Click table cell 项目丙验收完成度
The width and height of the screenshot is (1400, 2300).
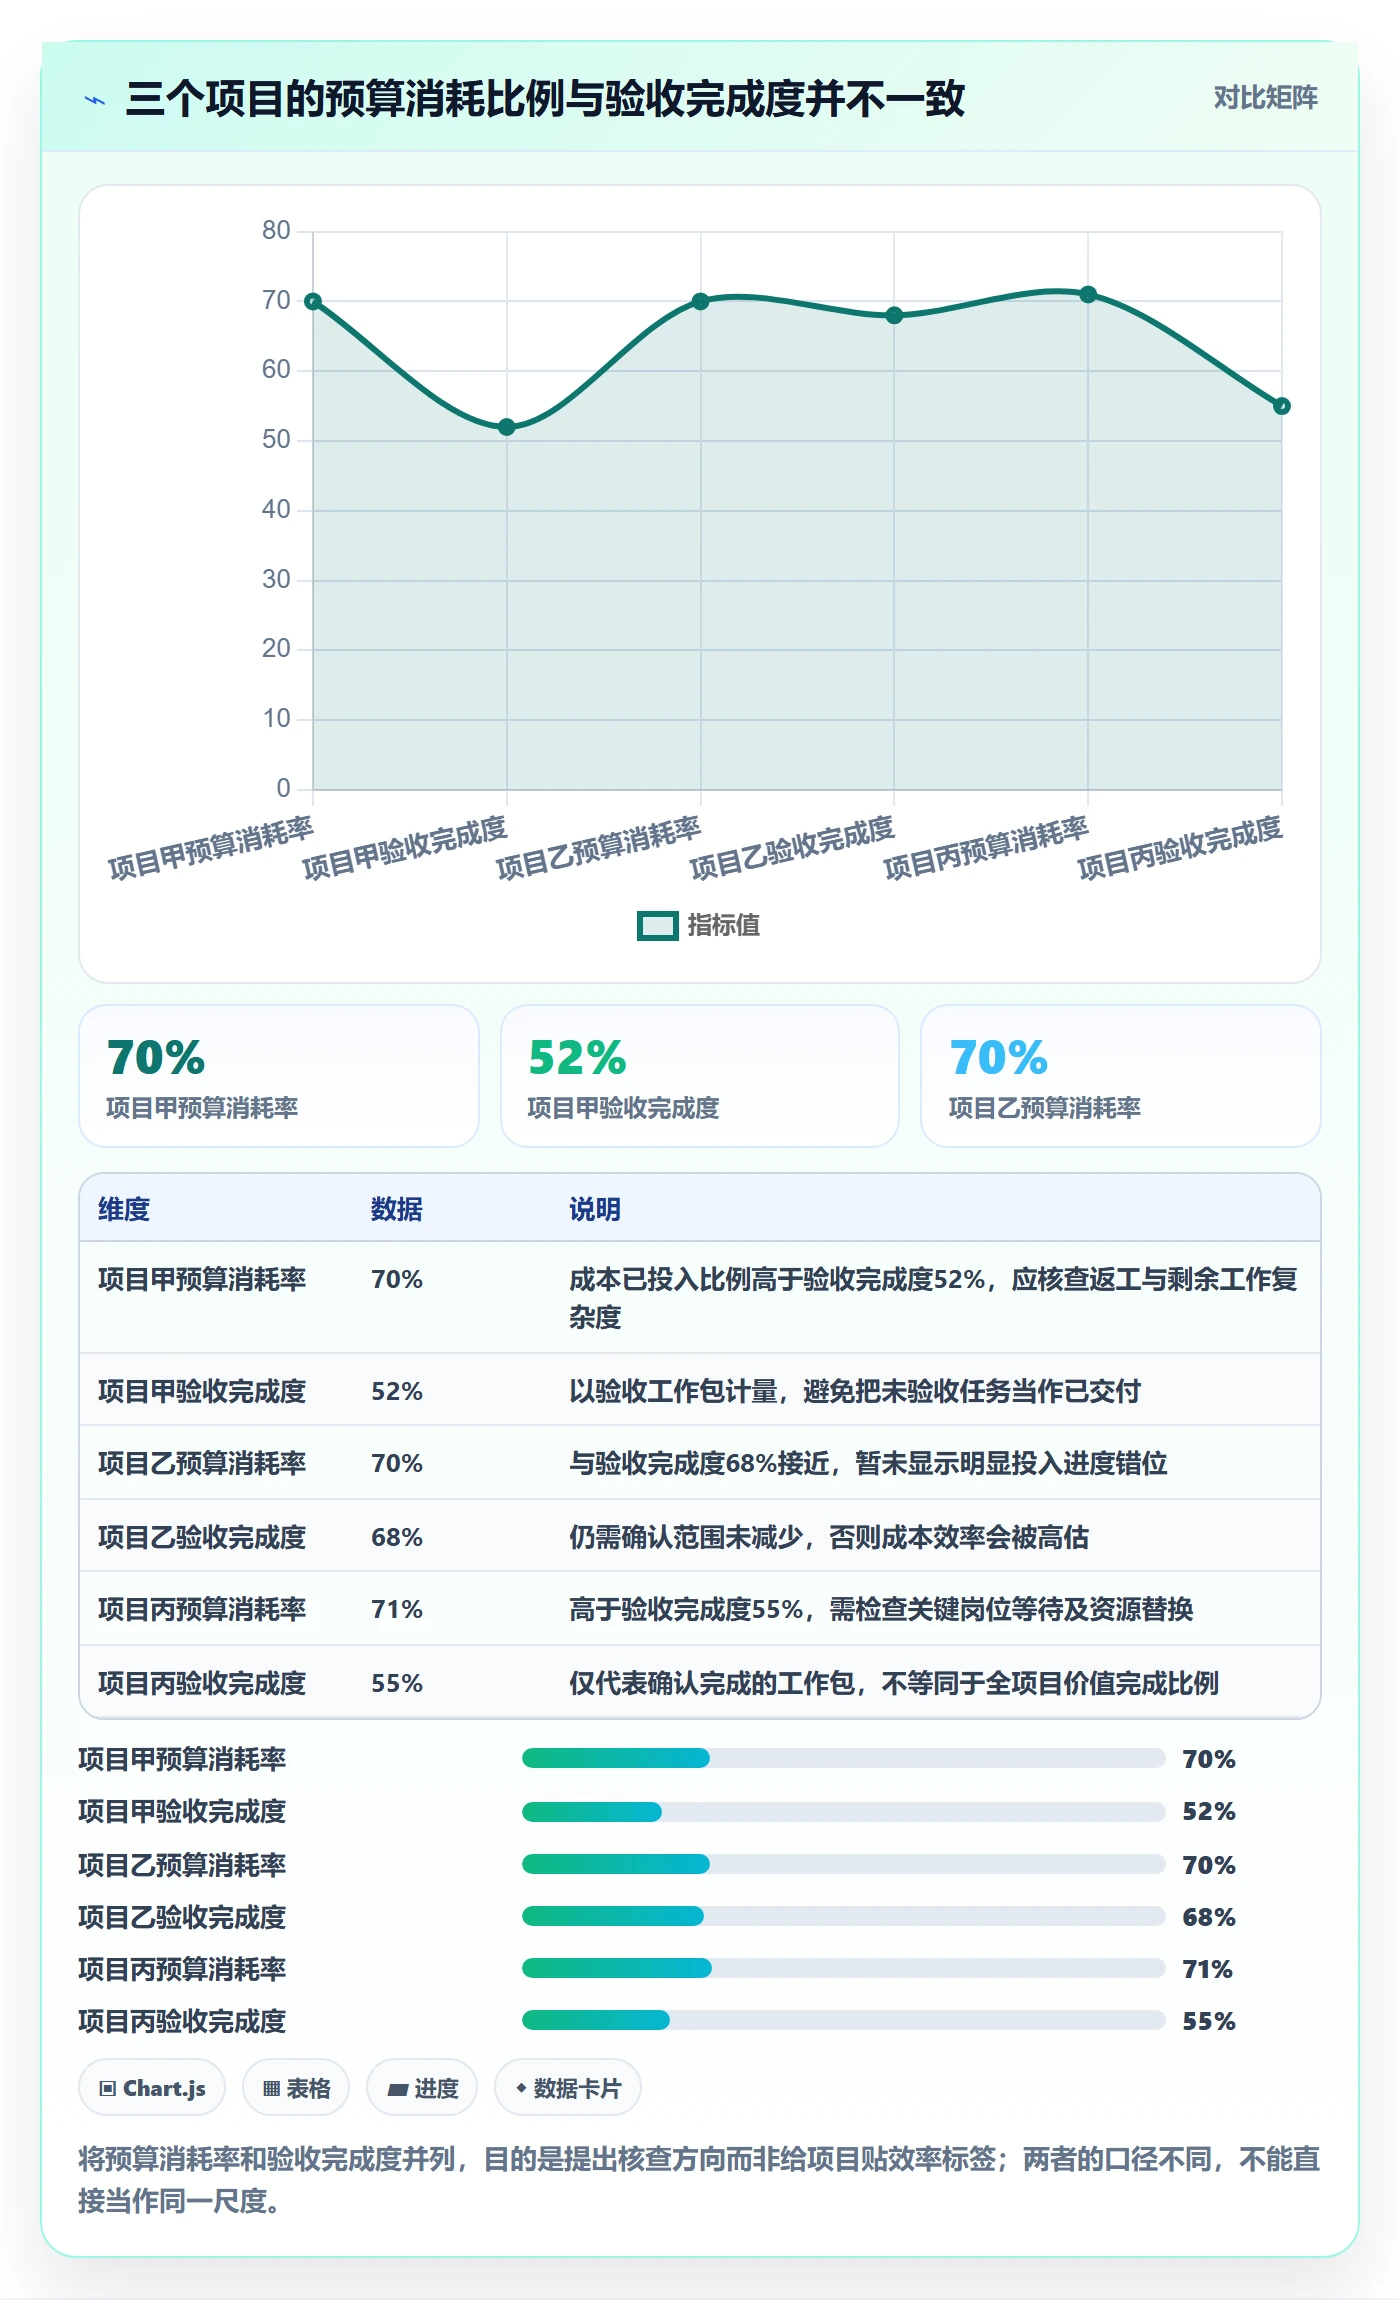202,1683
